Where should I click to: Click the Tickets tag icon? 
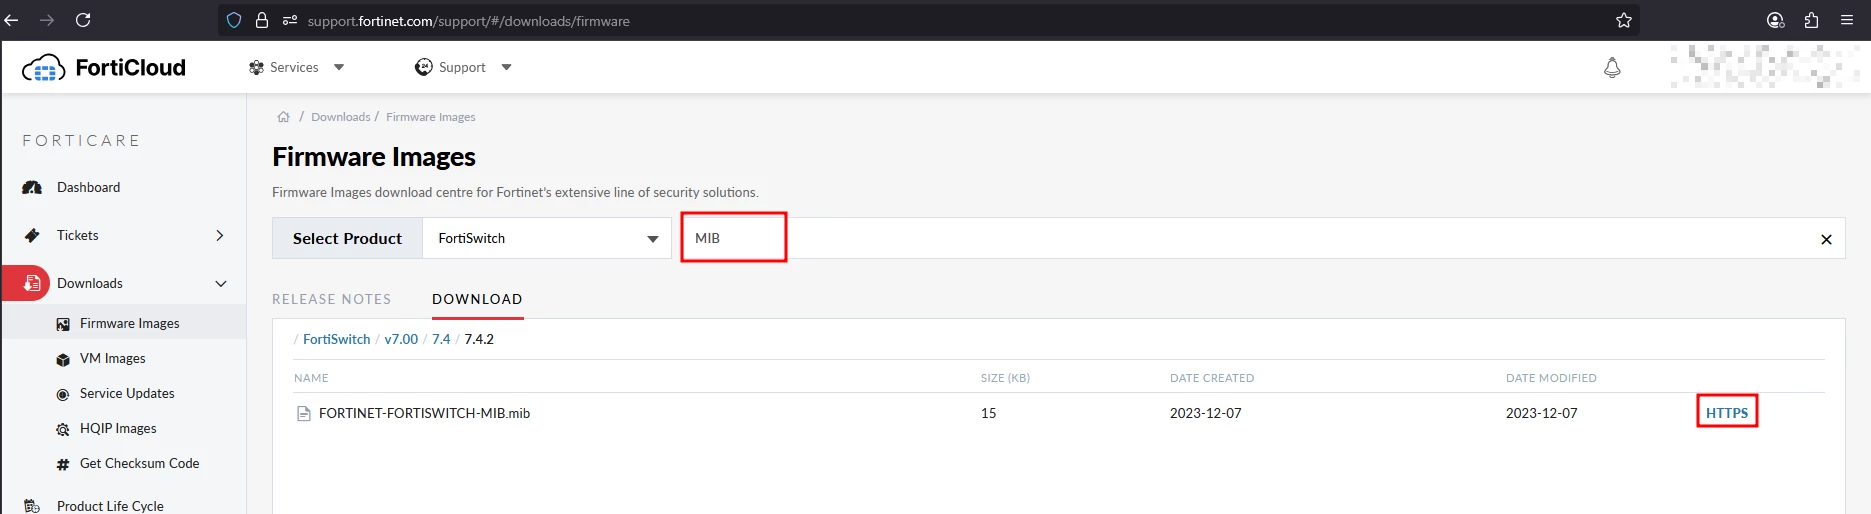click(33, 235)
